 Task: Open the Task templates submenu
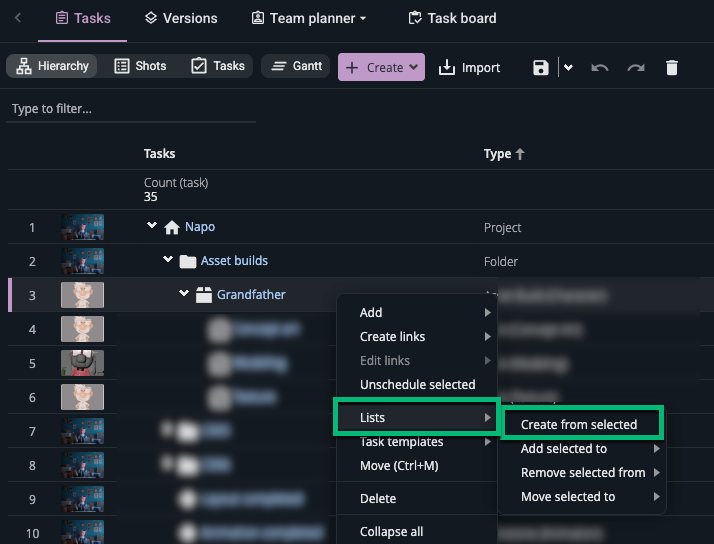click(417, 442)
